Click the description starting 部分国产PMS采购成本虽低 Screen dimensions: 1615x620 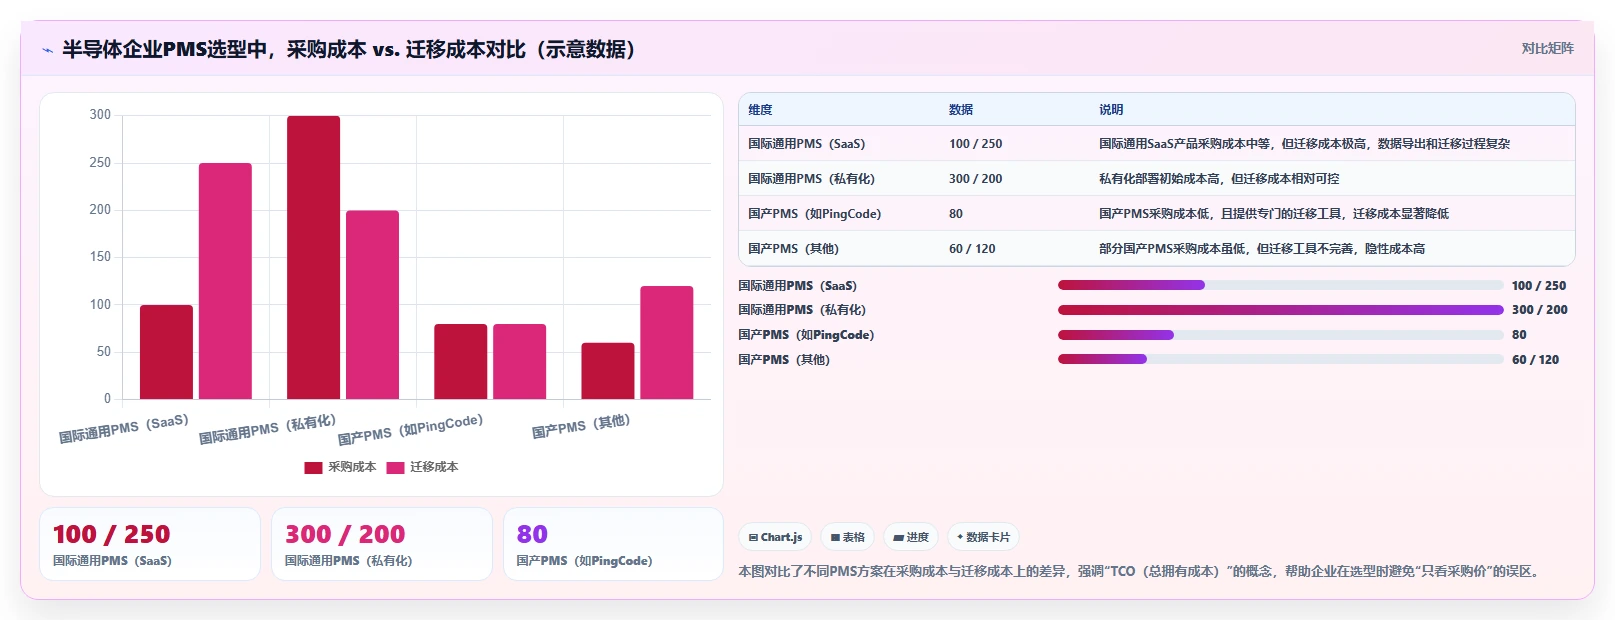pos(1262,248)
